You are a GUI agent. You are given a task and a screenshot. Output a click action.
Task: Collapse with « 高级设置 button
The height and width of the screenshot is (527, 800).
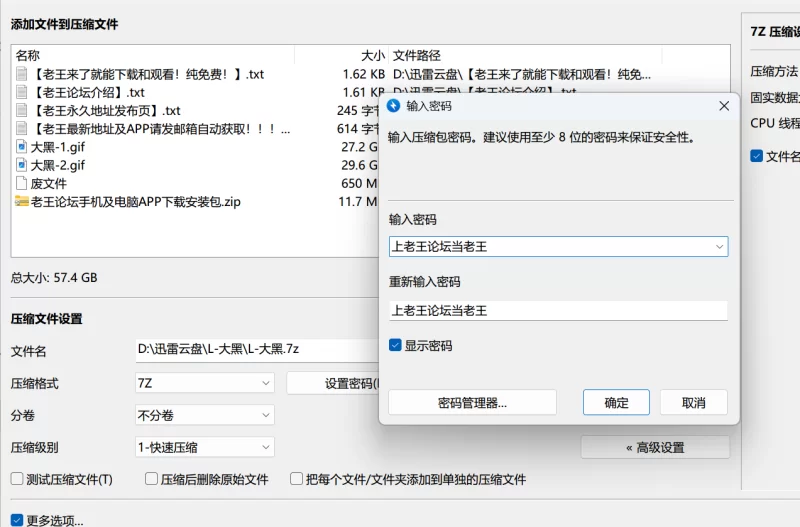[655, 447]
